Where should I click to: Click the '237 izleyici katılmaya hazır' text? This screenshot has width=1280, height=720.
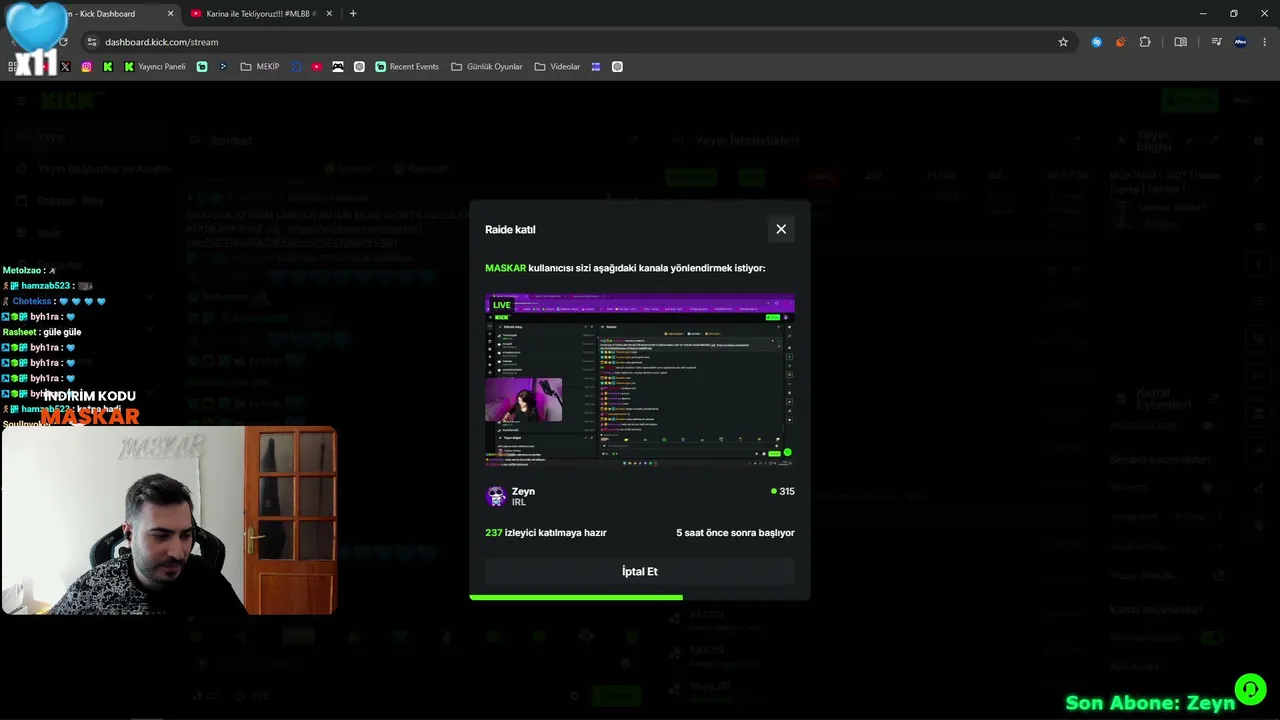546,533
